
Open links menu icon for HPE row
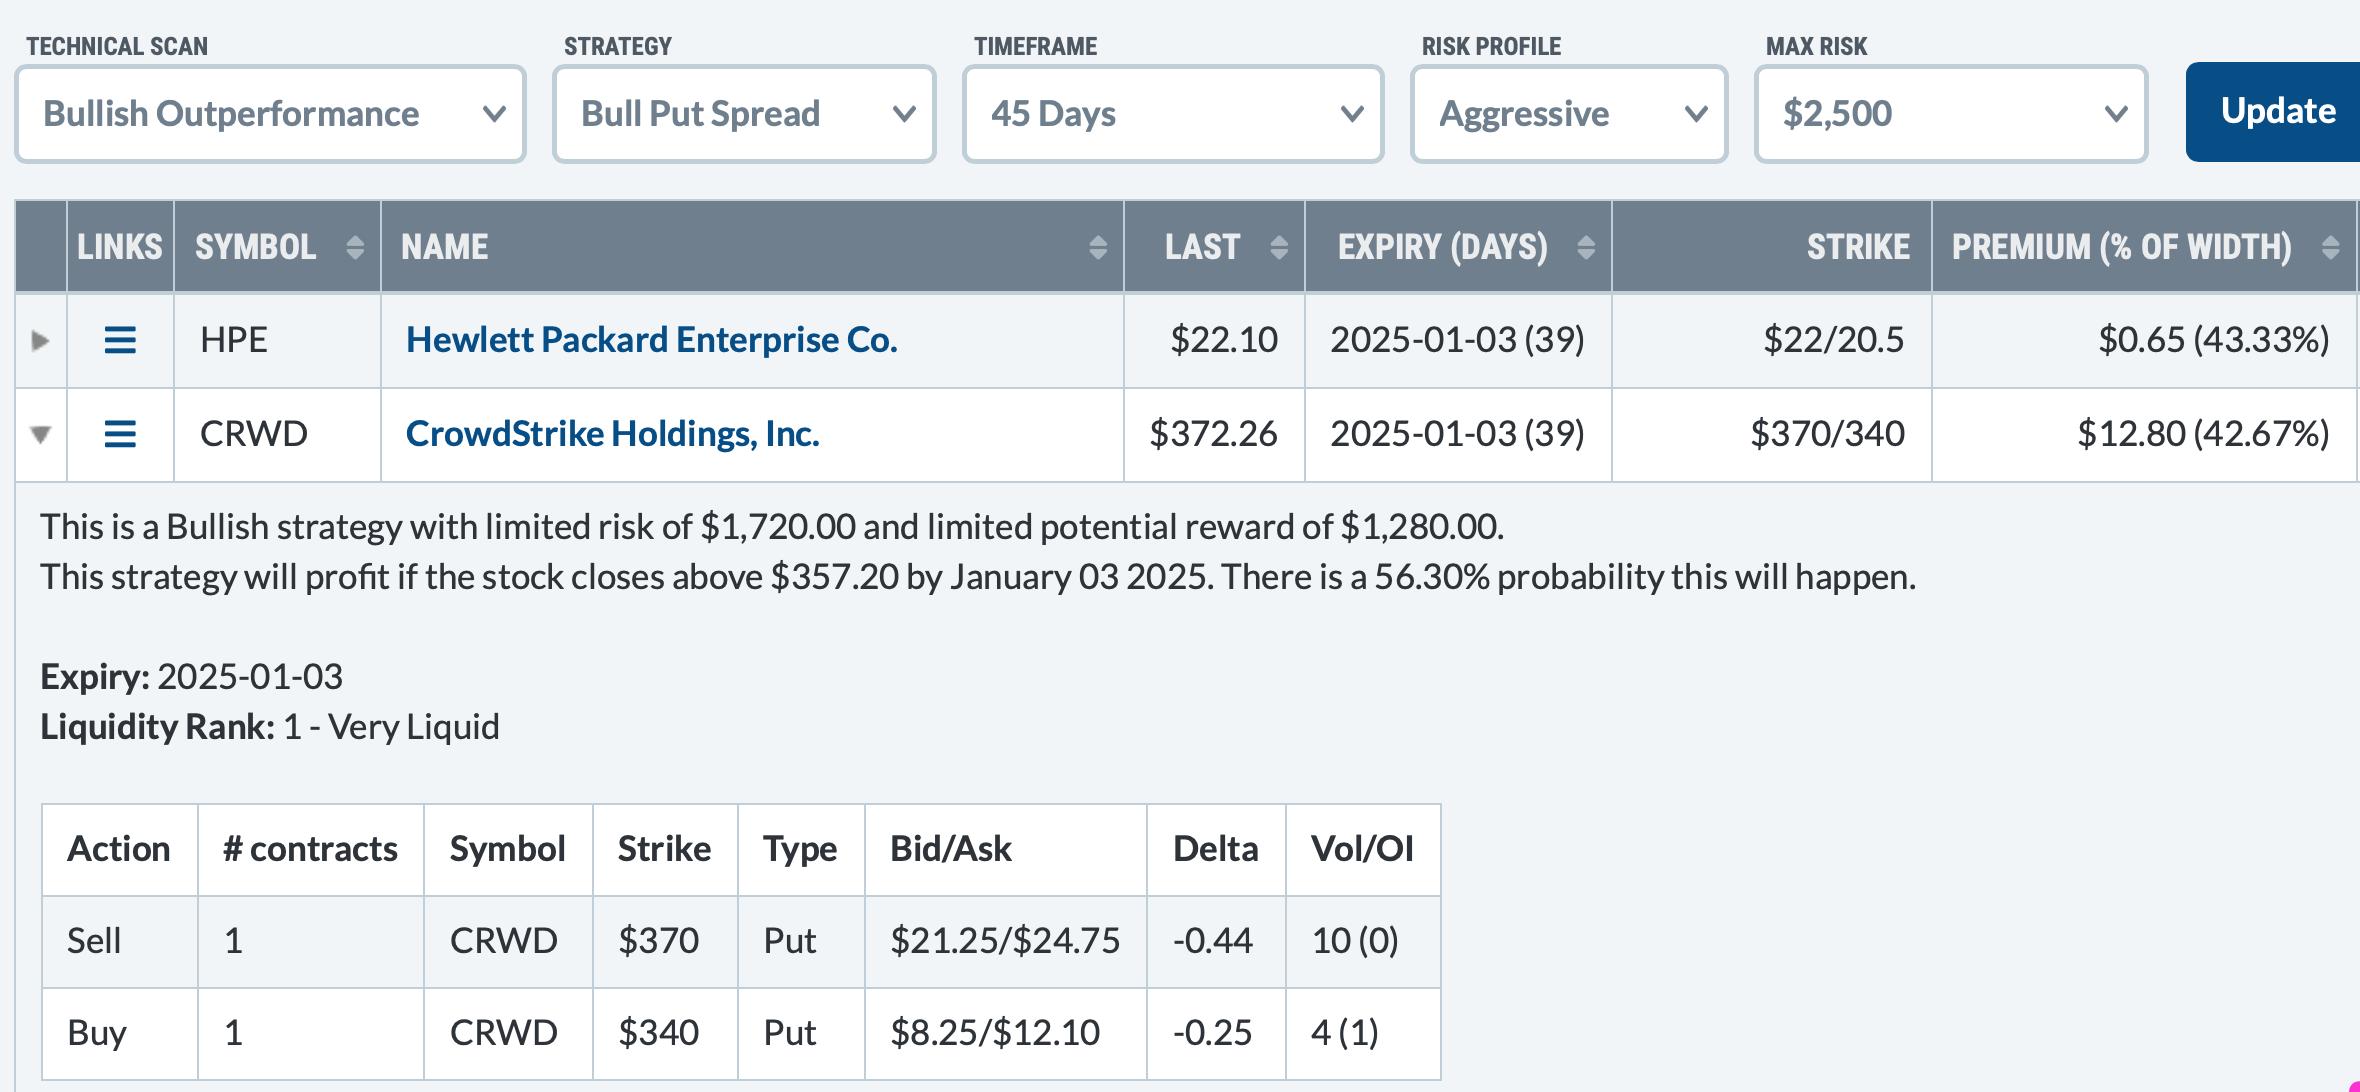pyautogui.click(x=120, y=341)
